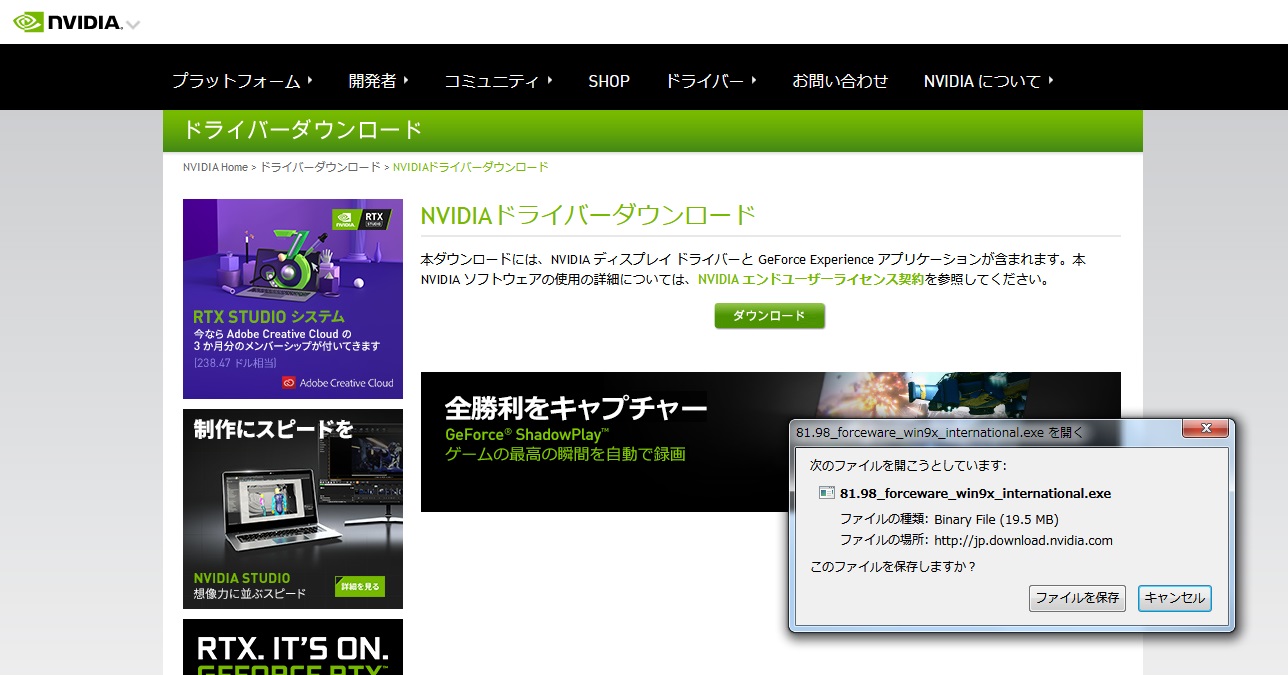
Task: Click the NVIDIAドライバーダウンロード page heading
Action: (588, 215)
